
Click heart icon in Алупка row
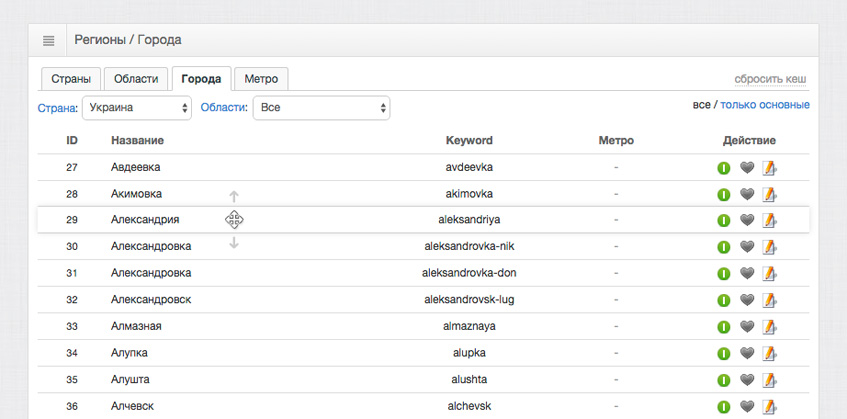(x=747, y=354)
